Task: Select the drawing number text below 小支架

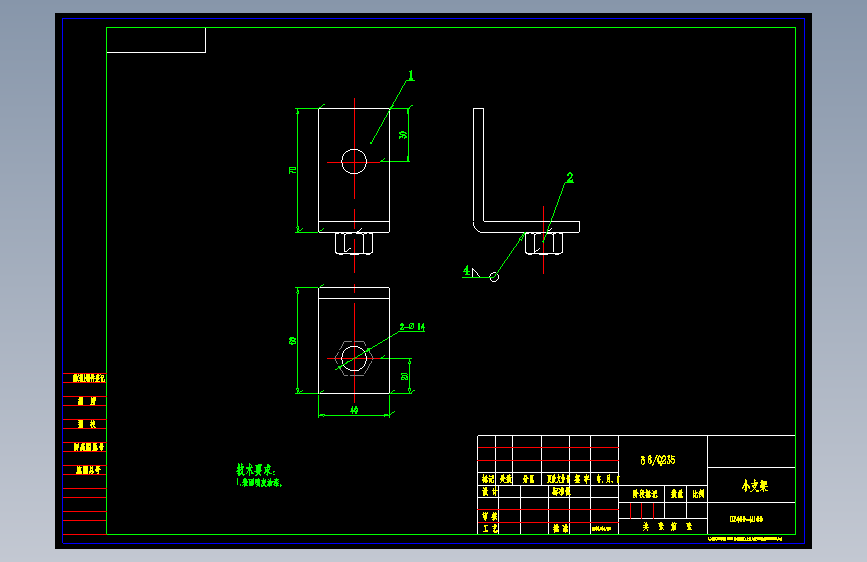Action: pos(746,519)
